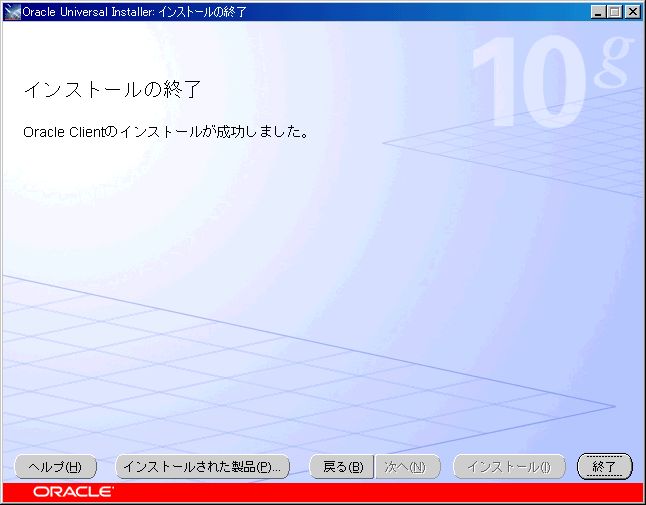Image resolution: width=646 pixels, height=505 pixels.
Task: Click the Oracle Universal Installer title bar icon
Action: point(12,12)
